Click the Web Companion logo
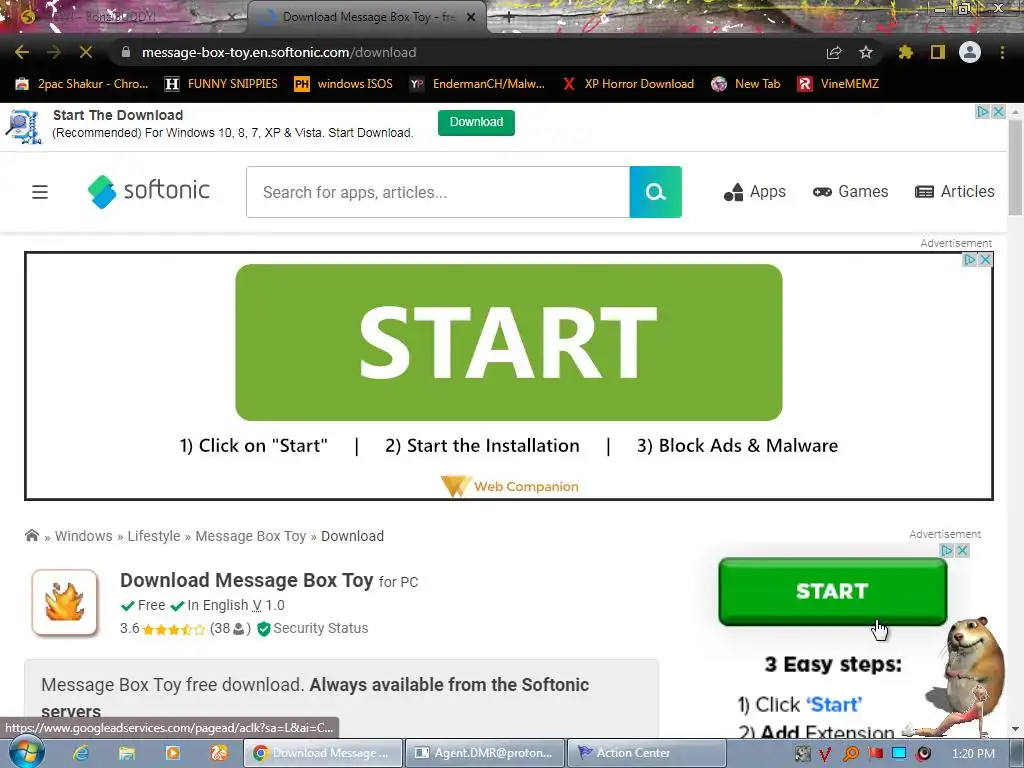1024x768 pixels. [x=510, y=486]
